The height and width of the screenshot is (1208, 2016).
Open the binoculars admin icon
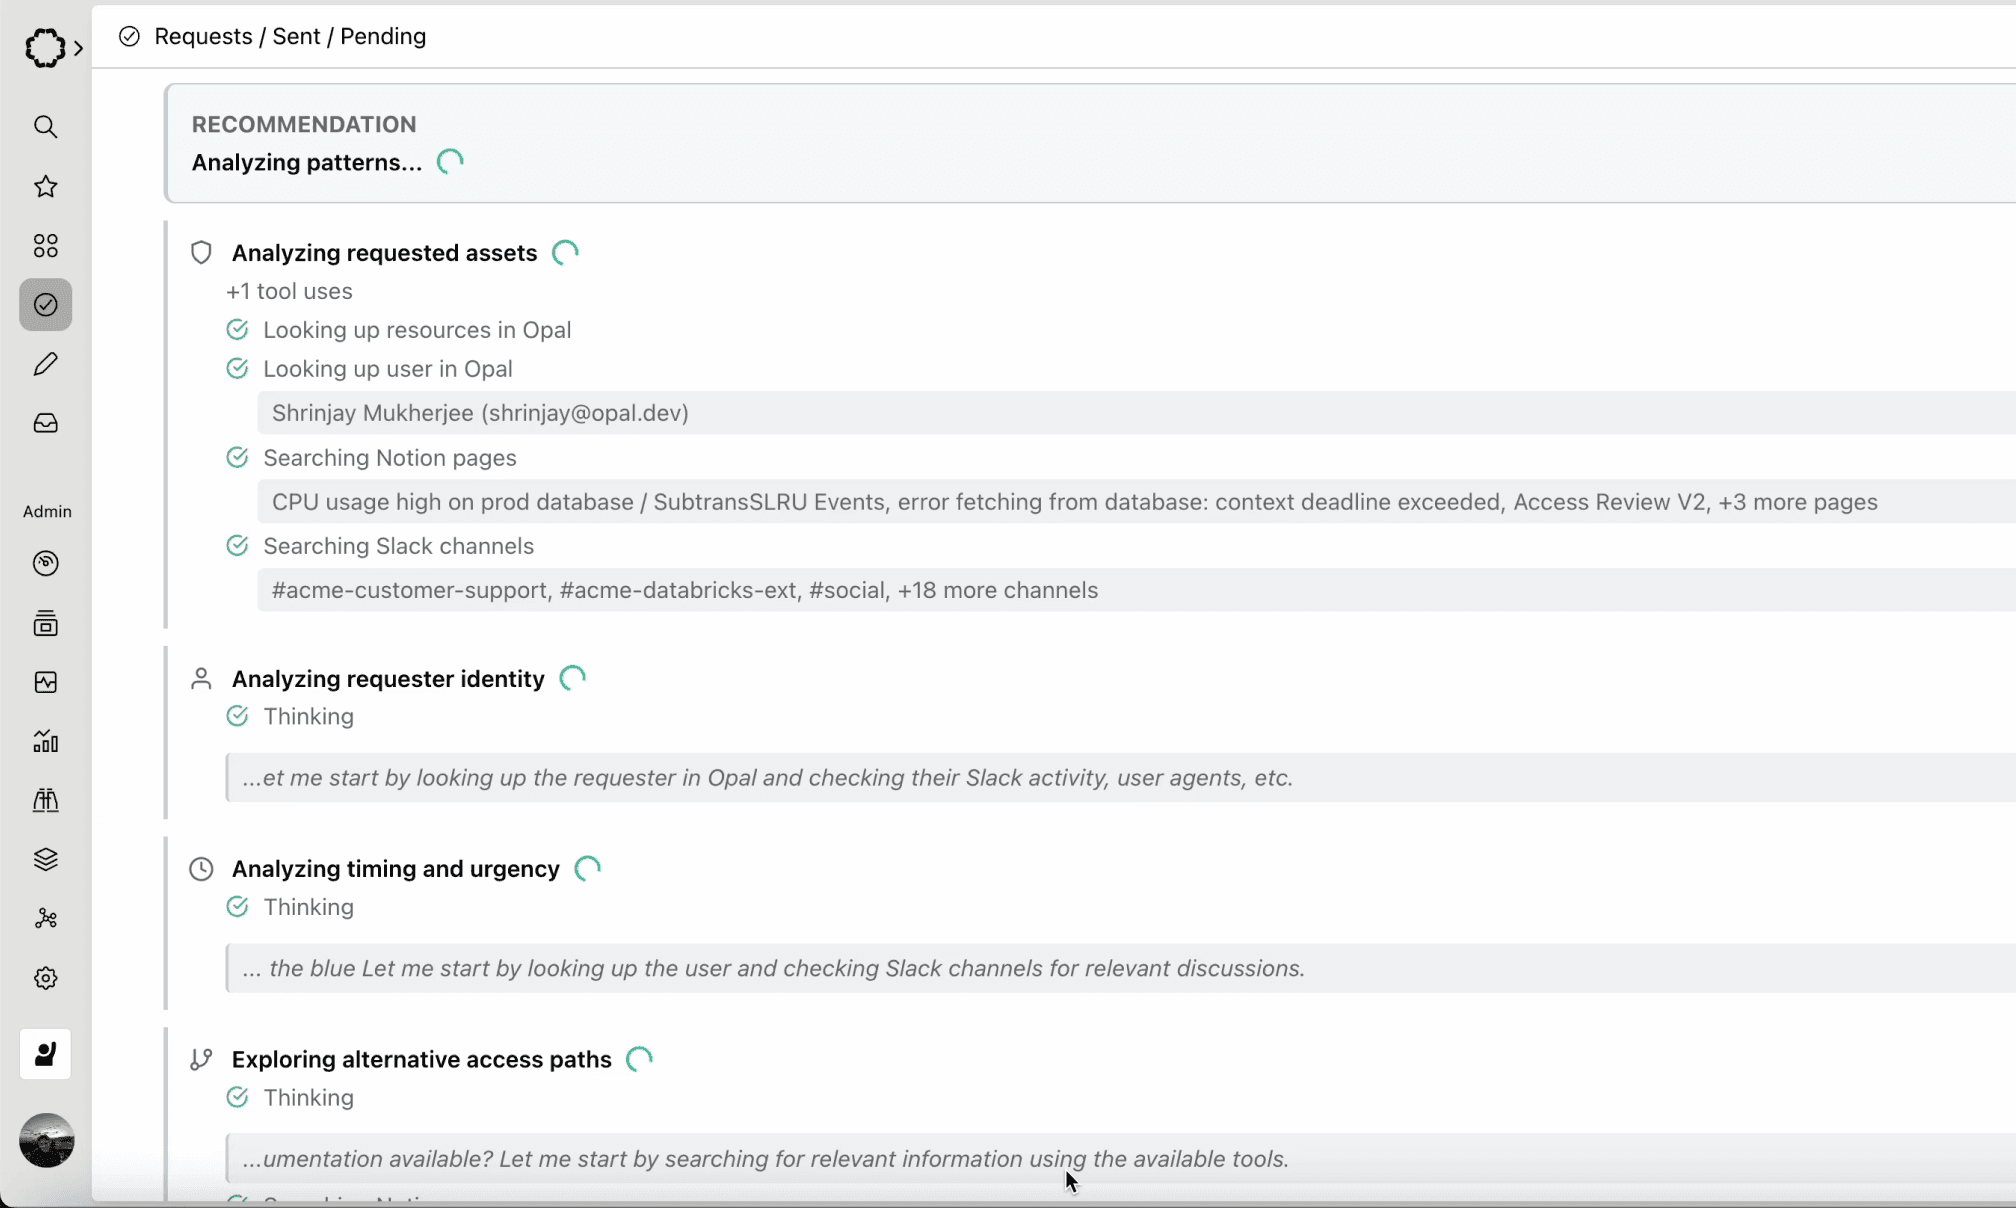pyautogui.click(x=45, y=800)
